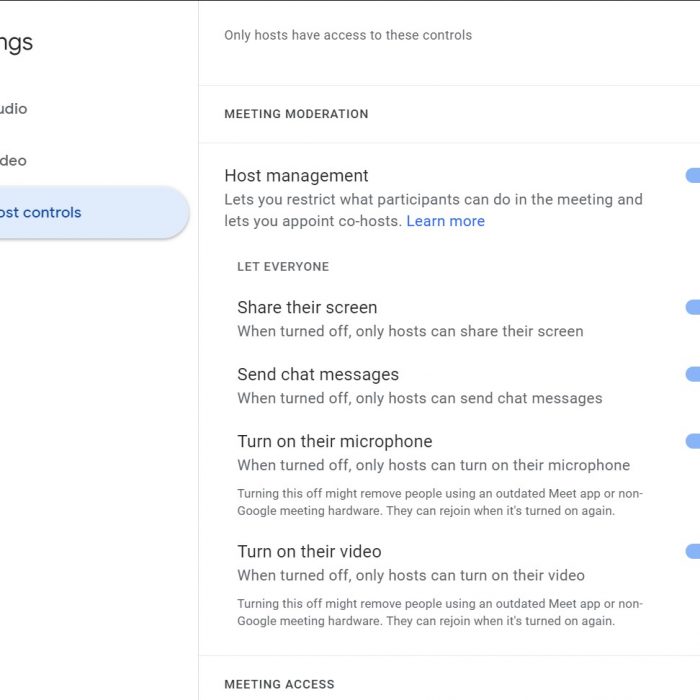Click the outdated Meet app warning under microphone
Image resolution: width=700 pixels, height=700 pixels.
[x=440, y=502]
